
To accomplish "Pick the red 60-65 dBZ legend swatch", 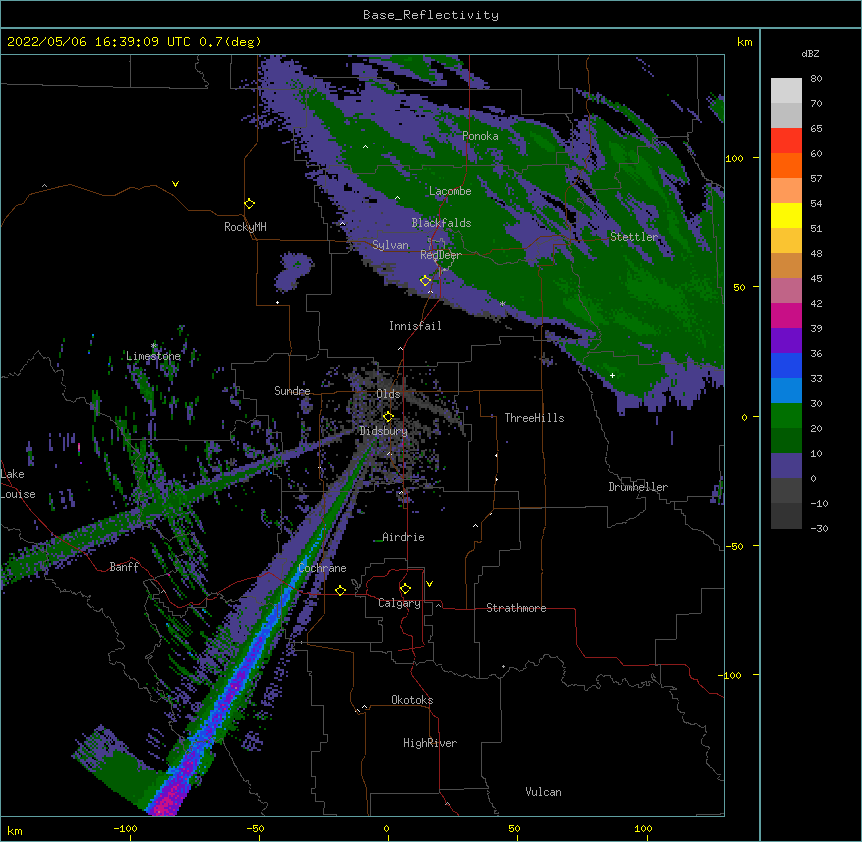I will coord(786,141).
